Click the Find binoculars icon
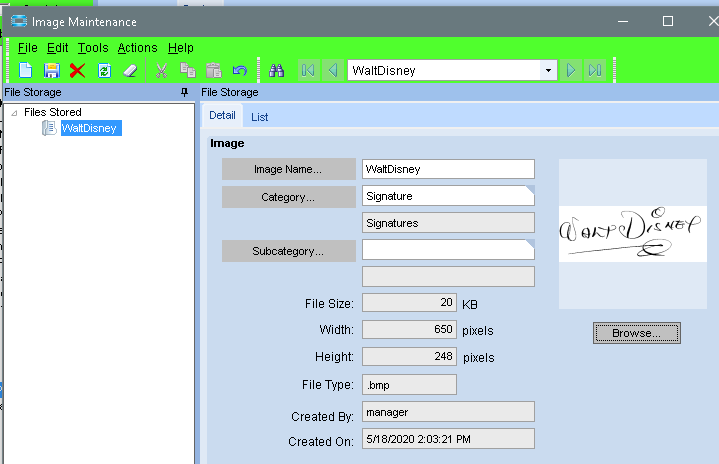The width and height of the screenshot is (719, 464). click(278, 71)
